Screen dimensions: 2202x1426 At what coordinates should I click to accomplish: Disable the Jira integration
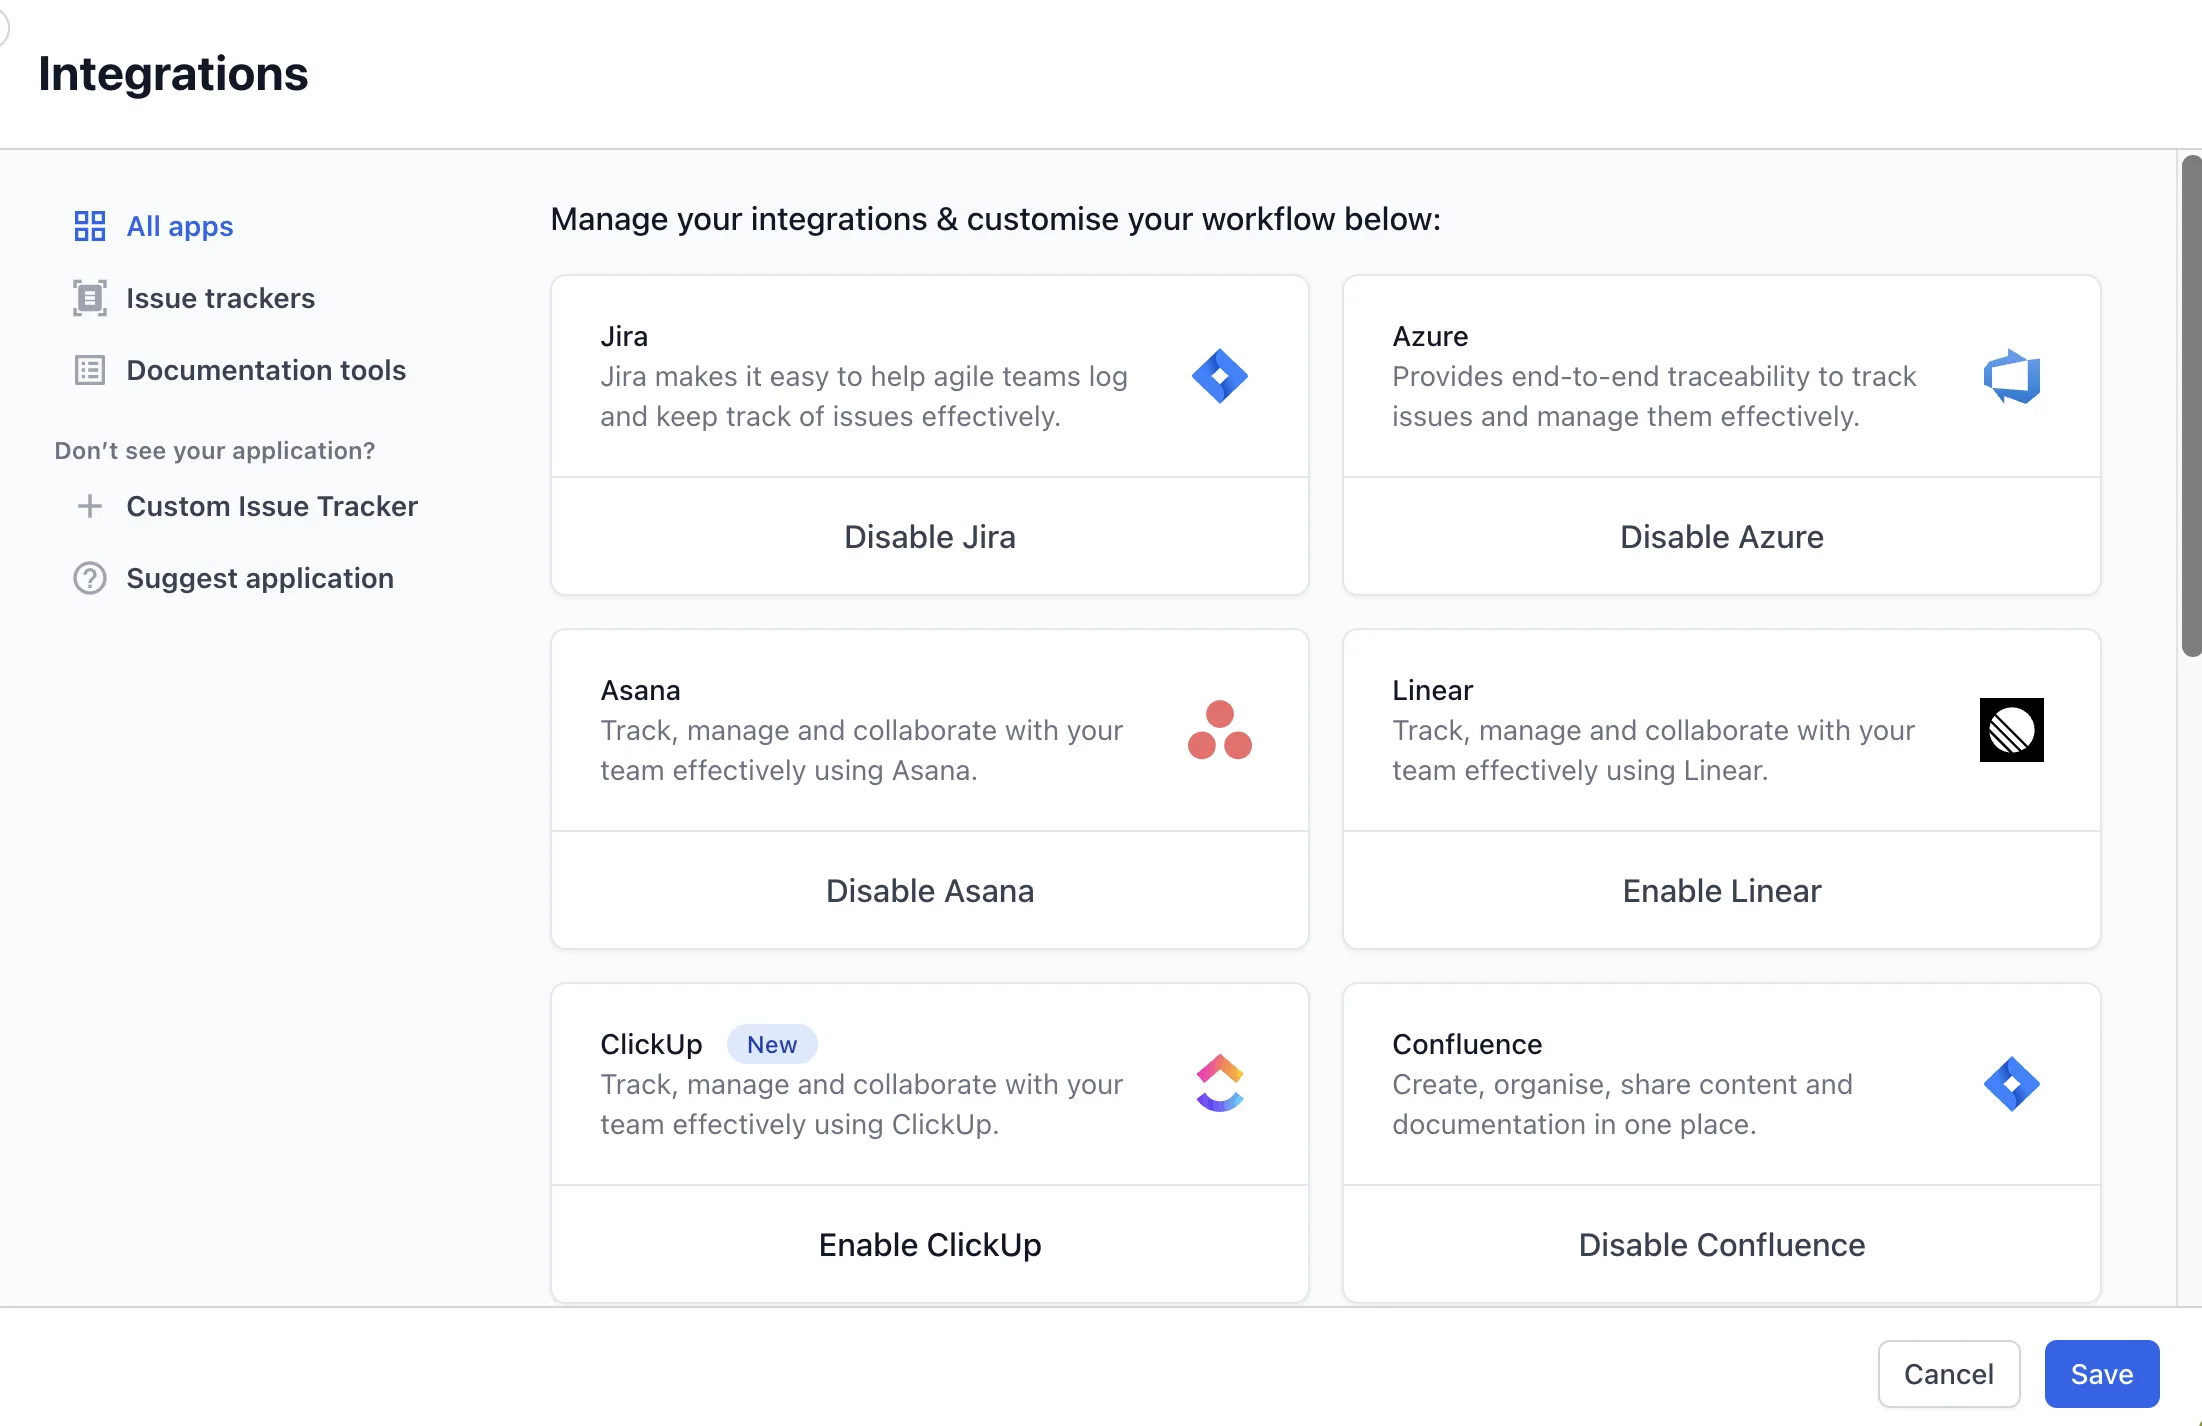click(x=930, y=537)
